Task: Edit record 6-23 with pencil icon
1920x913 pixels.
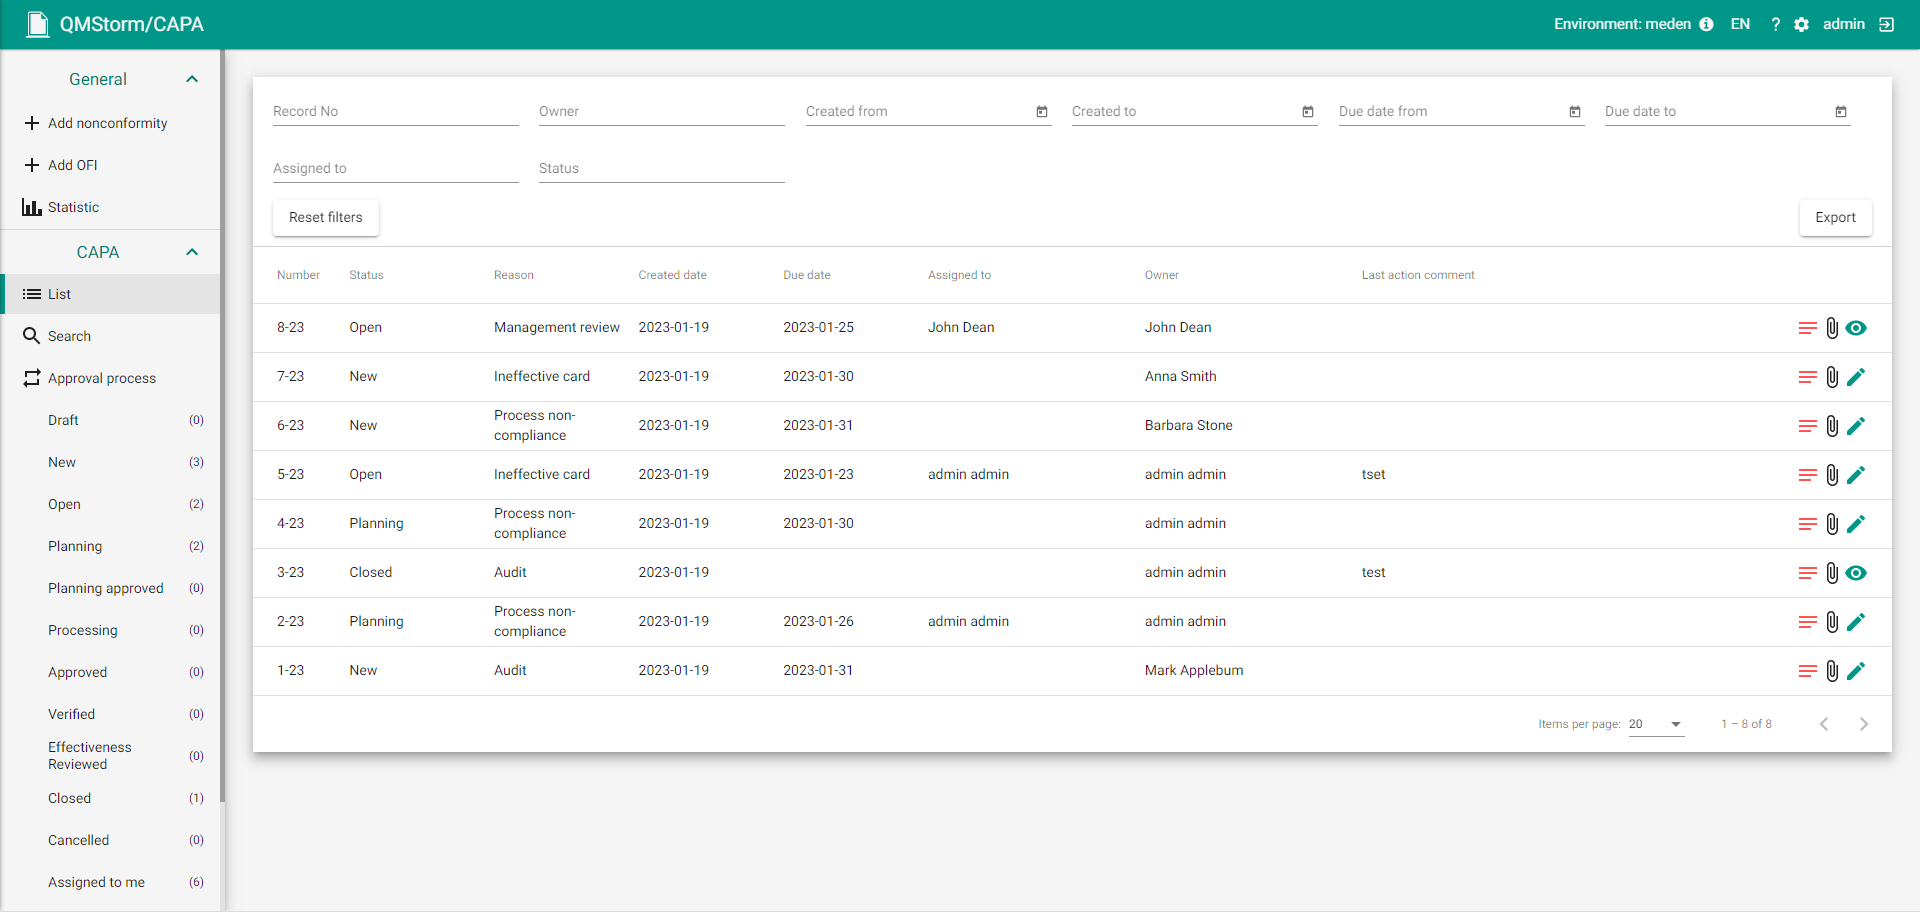Action: [1856, 426]
